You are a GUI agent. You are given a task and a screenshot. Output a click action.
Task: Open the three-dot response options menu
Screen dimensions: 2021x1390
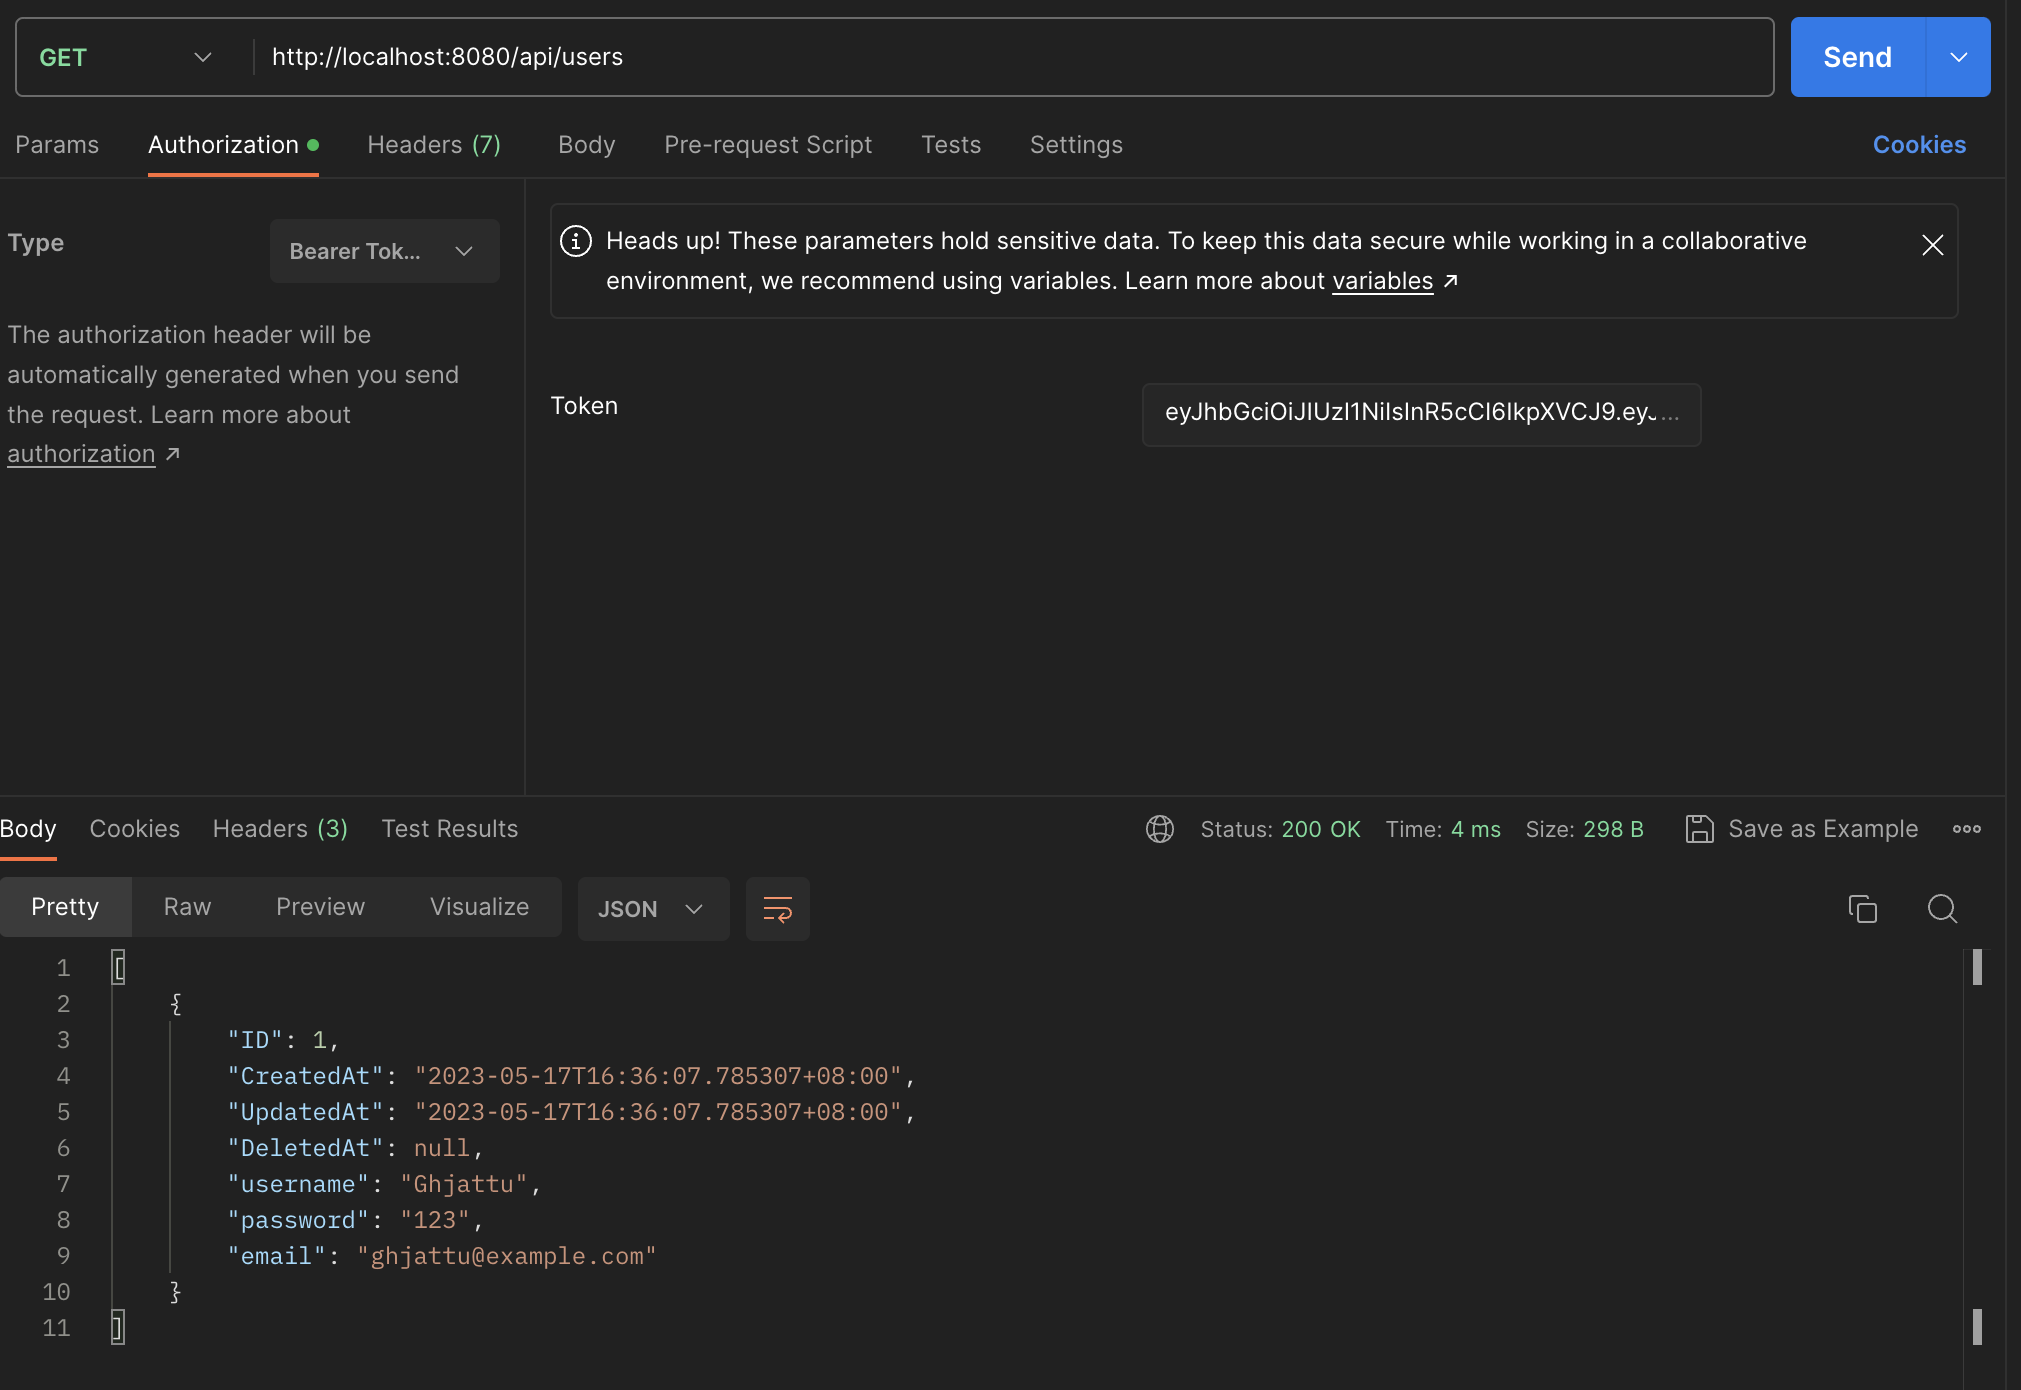coord(1966,829)
